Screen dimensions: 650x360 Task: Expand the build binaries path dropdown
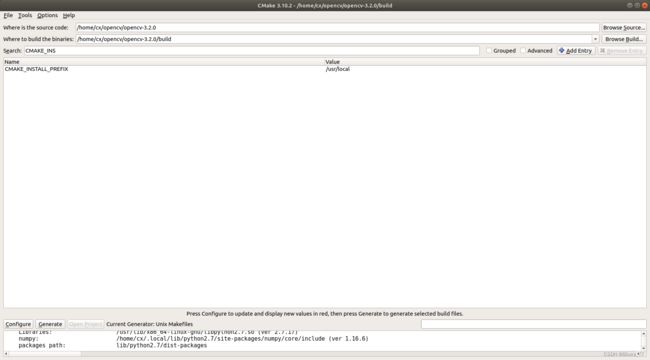tap(595, 39)
